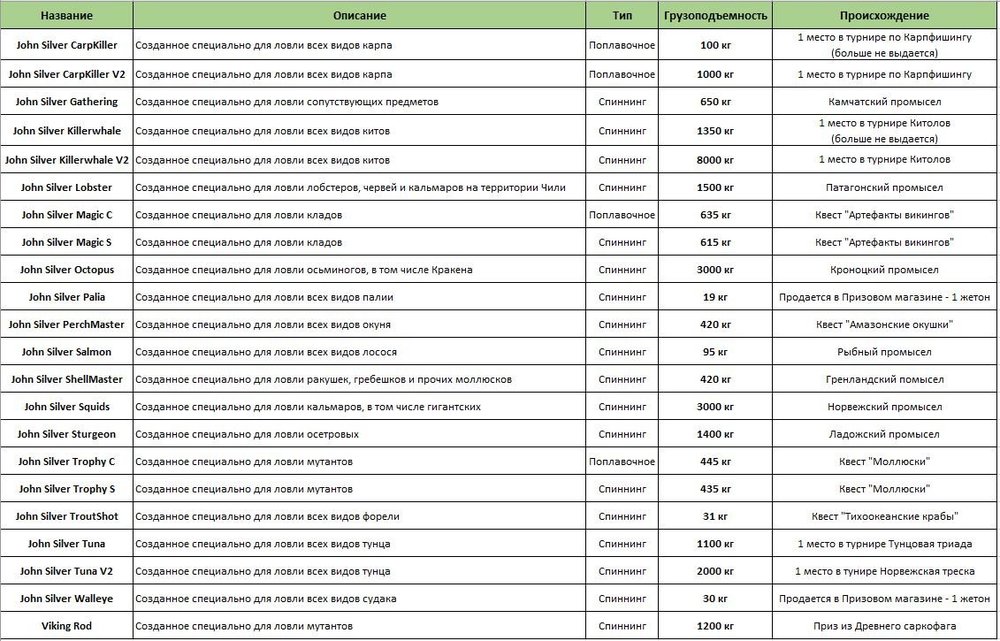This screenshot has height=641, width=1000.
Task: Click the 'Тип' column header
Action: coord(622,15)
